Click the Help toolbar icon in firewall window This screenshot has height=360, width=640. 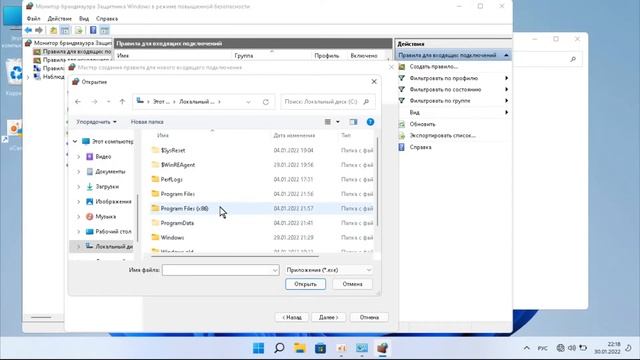tap(93, 30)
